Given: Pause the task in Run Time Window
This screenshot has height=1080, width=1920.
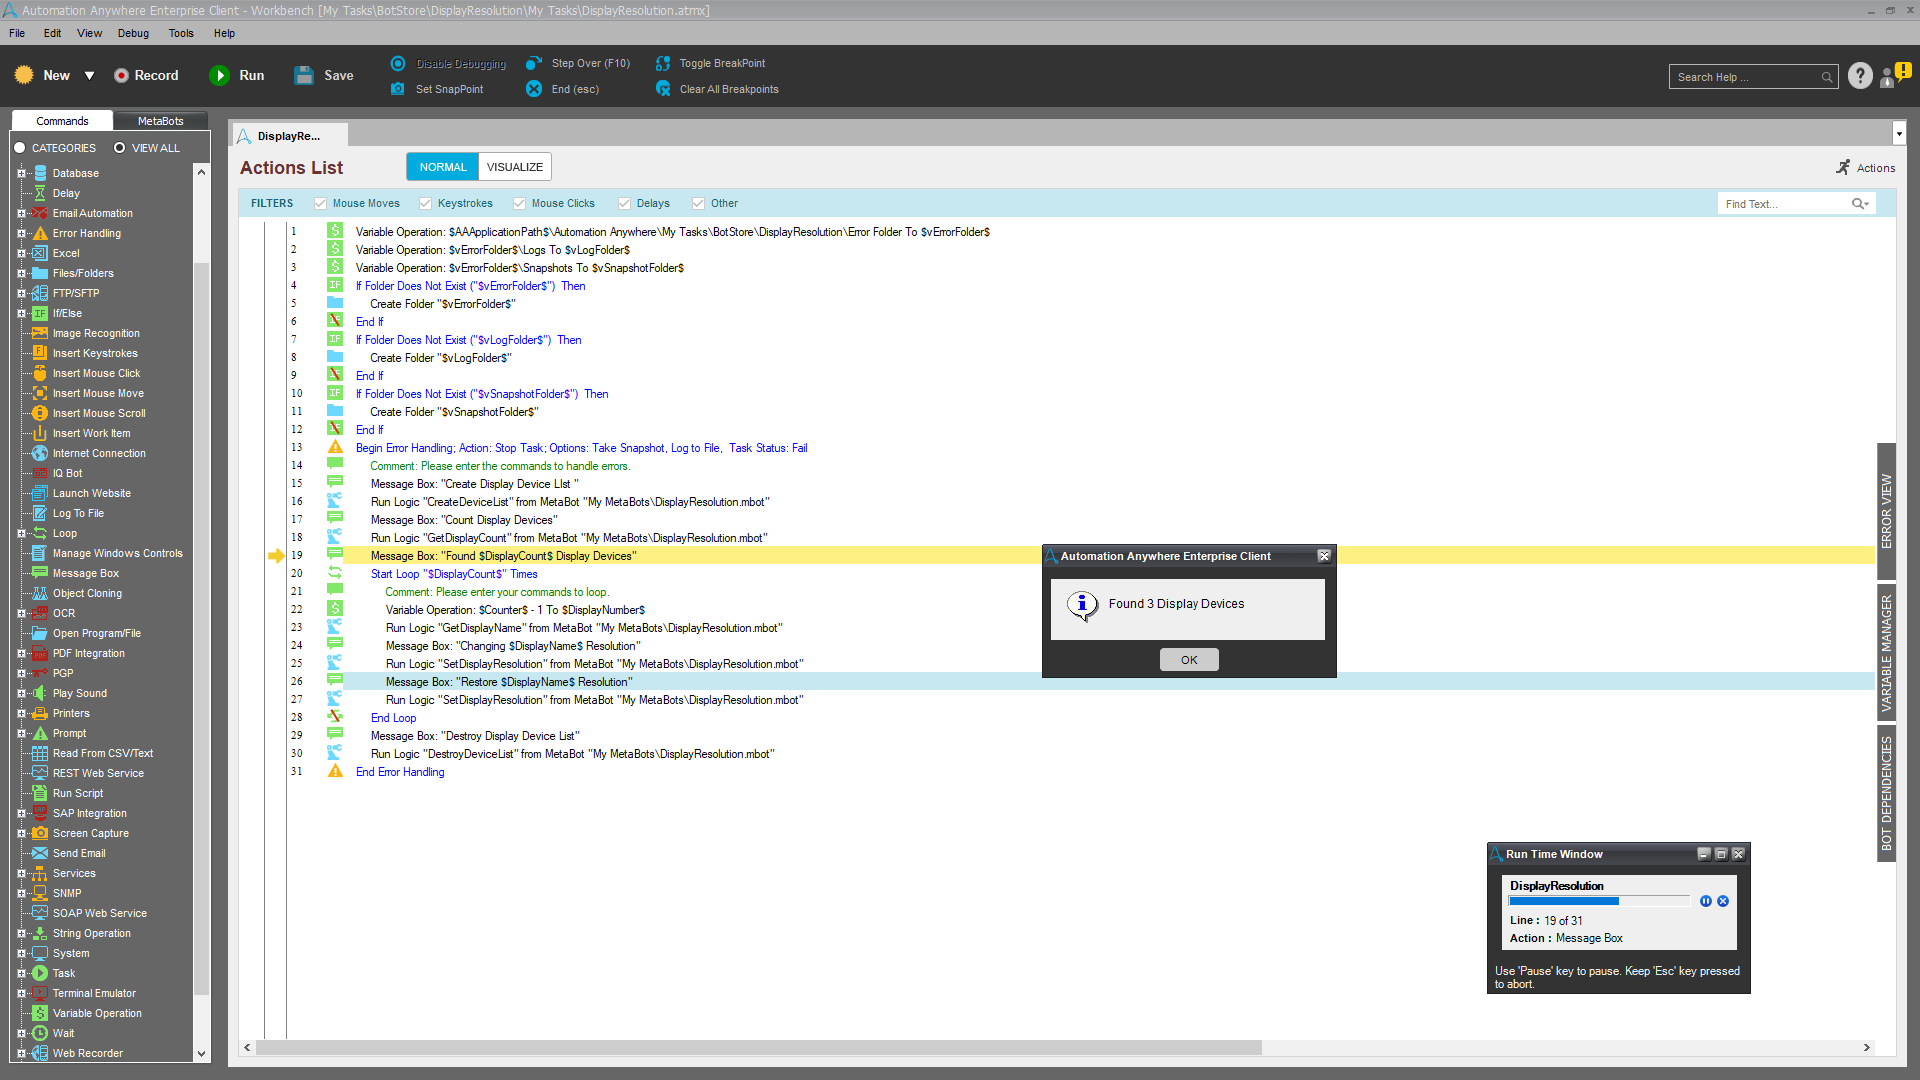Looking at the screenshot, I should (x=1706, y=901).
